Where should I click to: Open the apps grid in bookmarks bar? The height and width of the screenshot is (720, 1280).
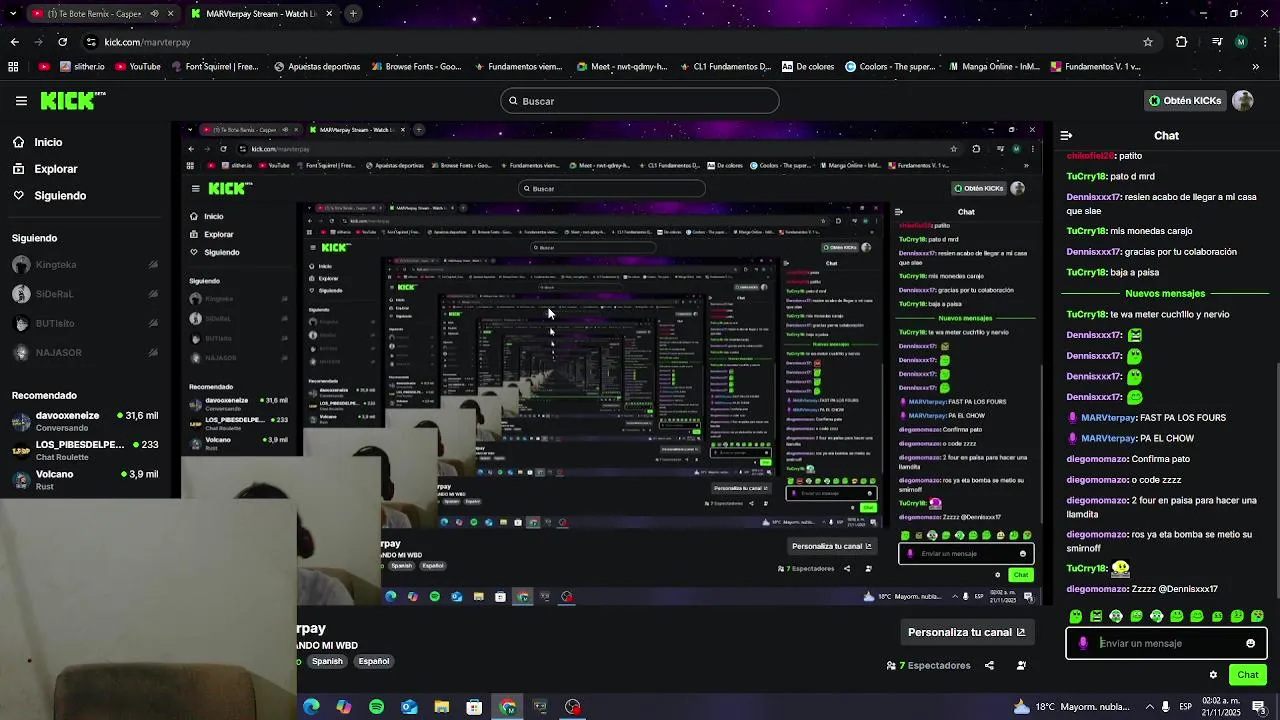point(13,67)
